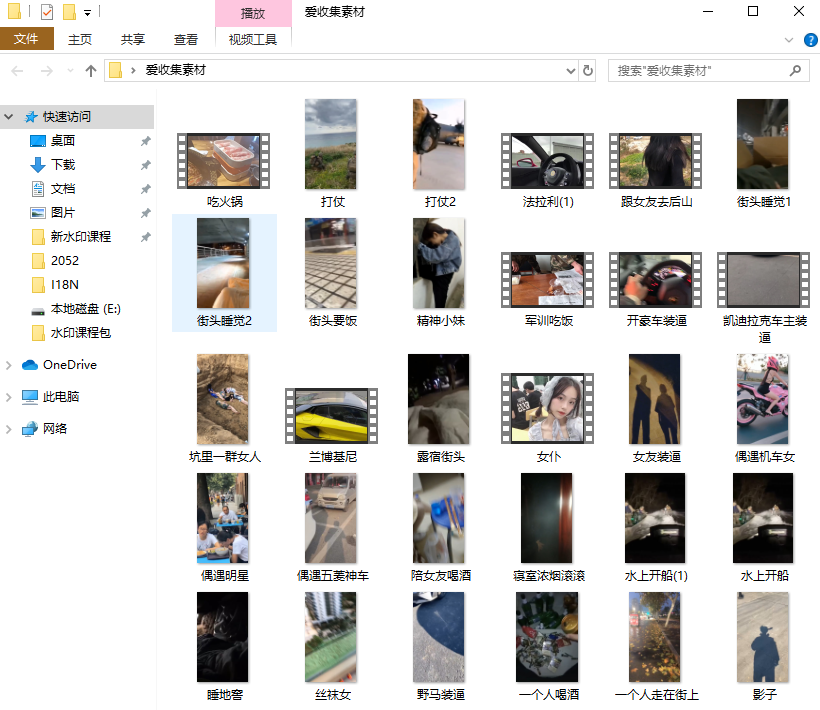Expand the ribbon with the chevron
The image size is (820, 710).
click(789, 40)
